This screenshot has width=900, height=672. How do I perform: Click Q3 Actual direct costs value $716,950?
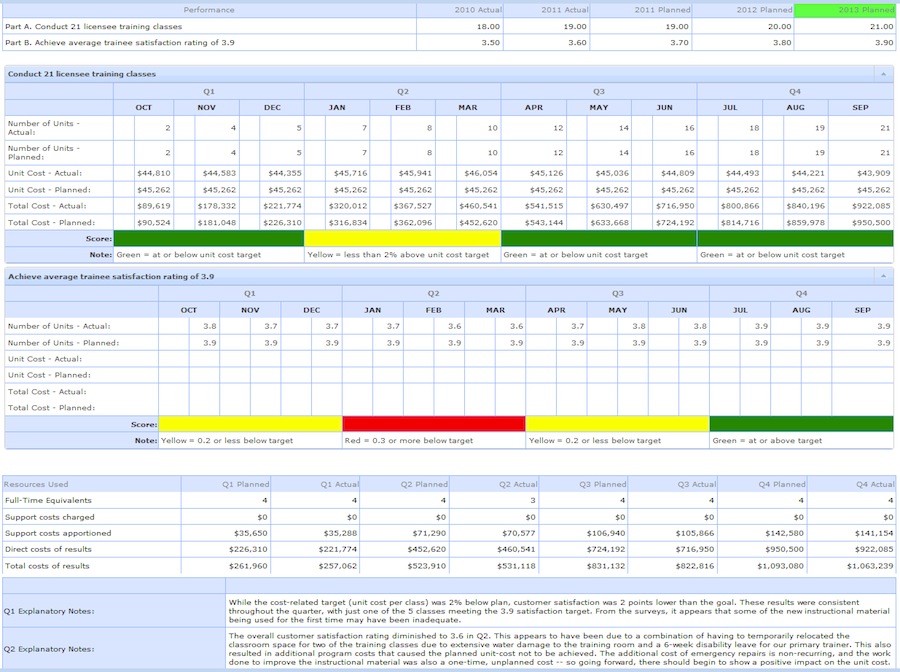pos(695,549)
